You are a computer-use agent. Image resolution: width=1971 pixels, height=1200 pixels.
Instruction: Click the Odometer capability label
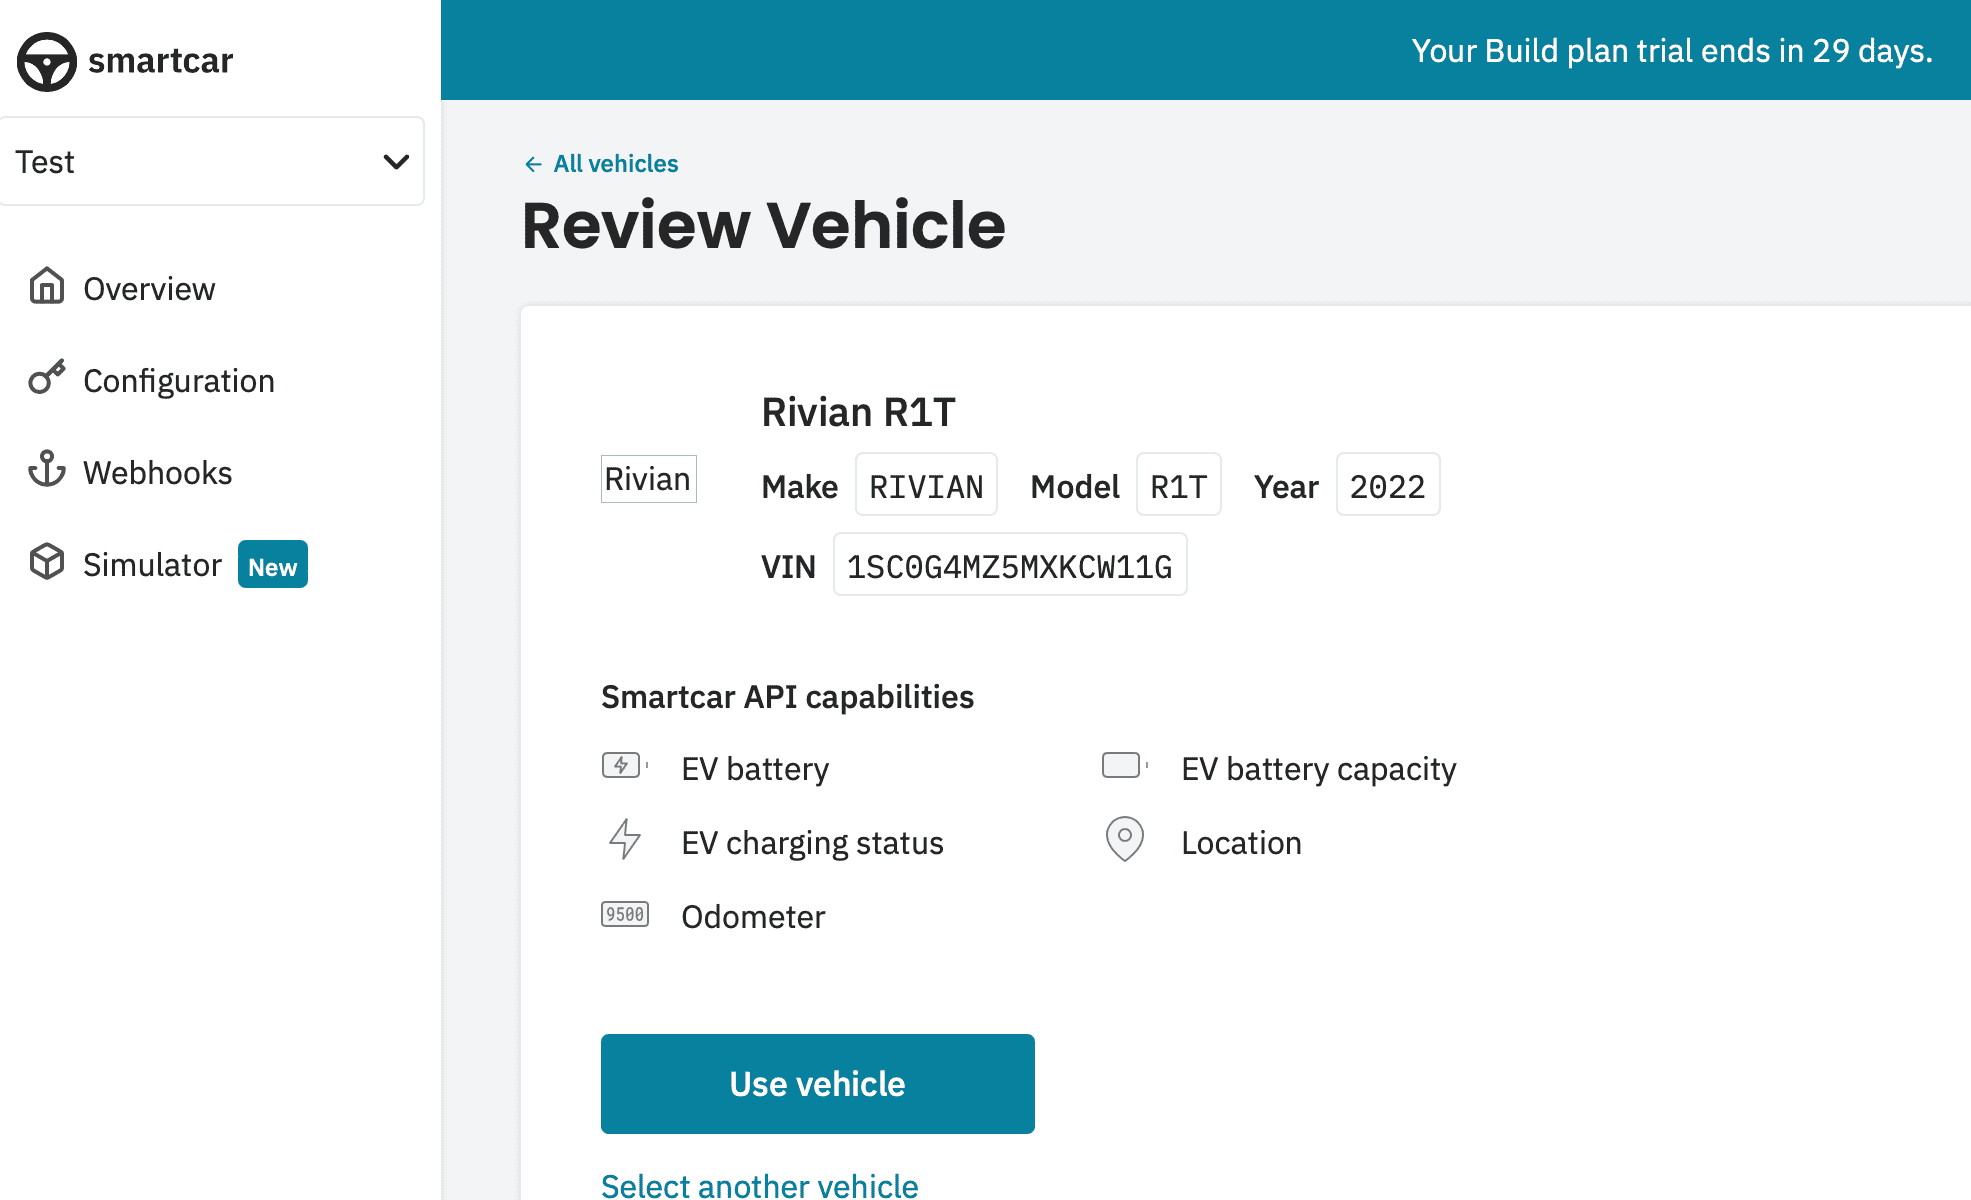754,917
